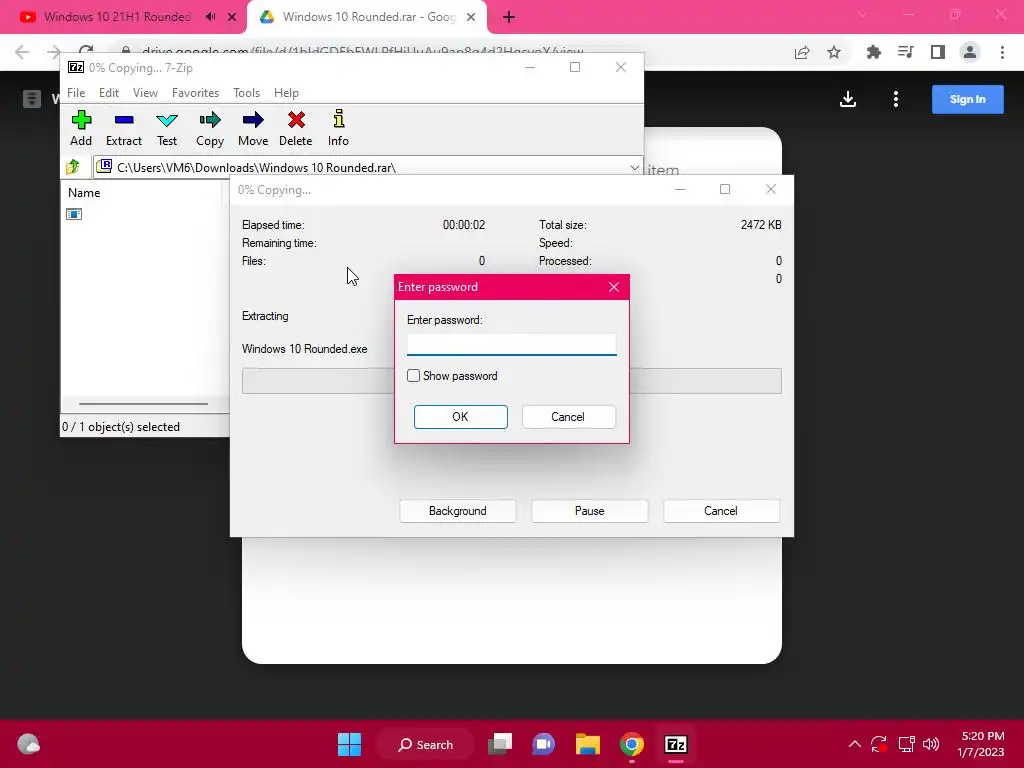
Task: Open the Chat taskbar icon
Action: [543, 744]
